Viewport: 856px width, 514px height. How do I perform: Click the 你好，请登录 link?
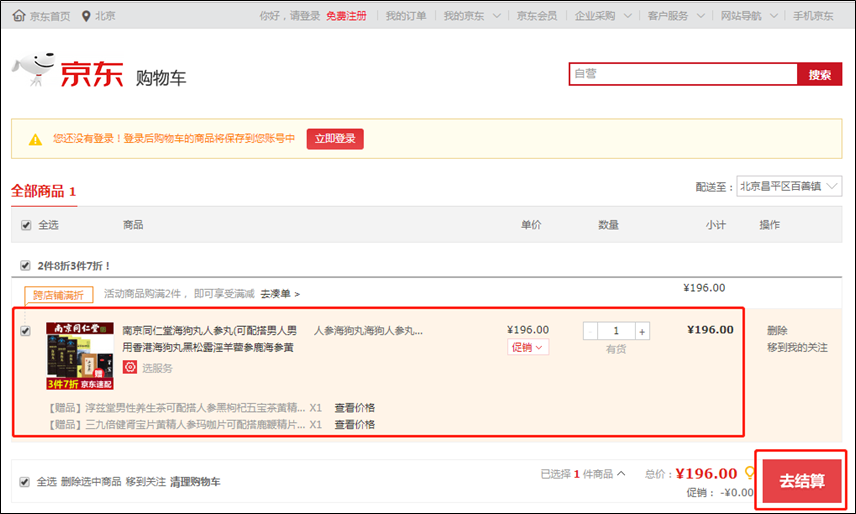pyautogui.click(x=289, y=16)
